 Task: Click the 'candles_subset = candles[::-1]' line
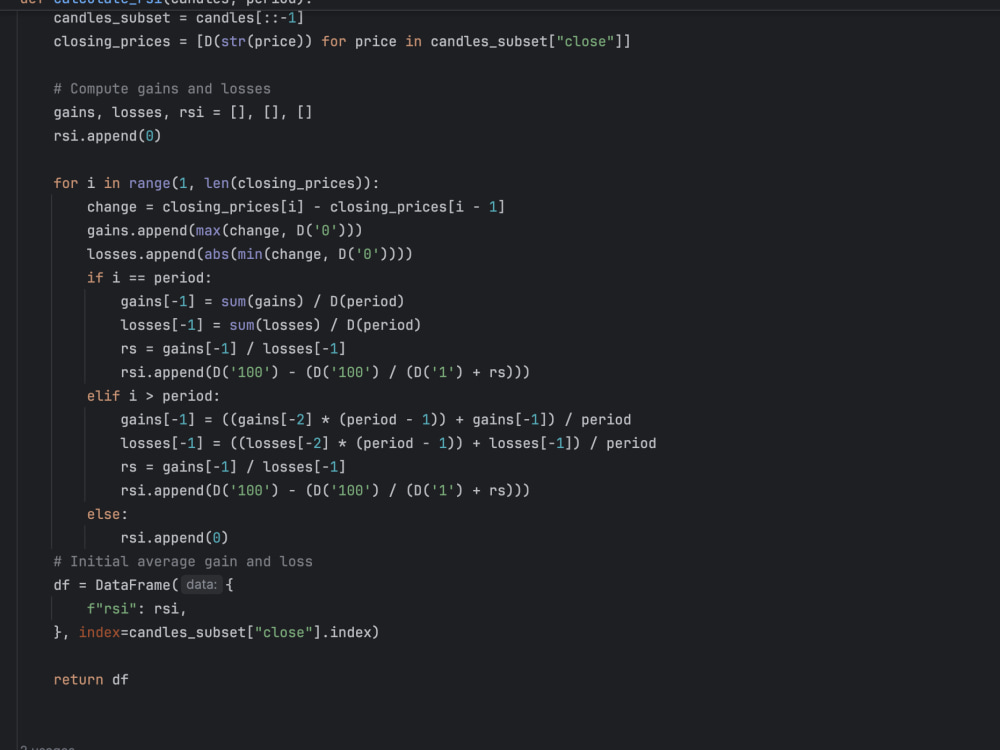[179, 18]
